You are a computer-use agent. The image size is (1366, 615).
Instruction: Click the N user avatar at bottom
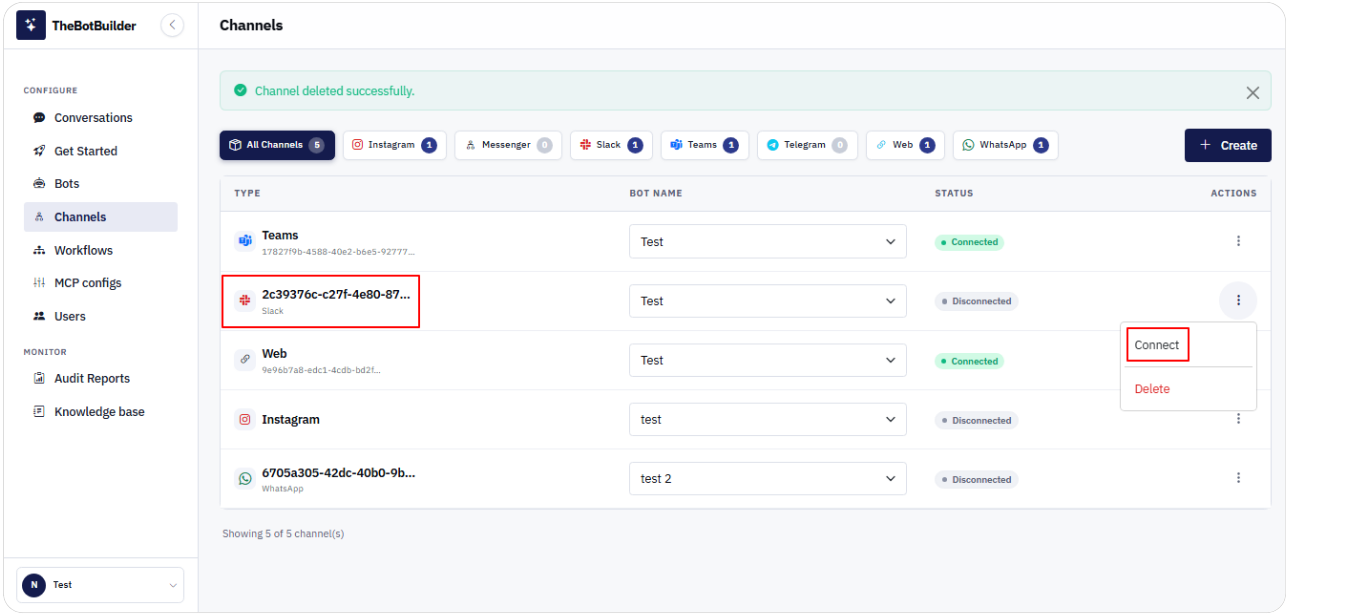34,585
